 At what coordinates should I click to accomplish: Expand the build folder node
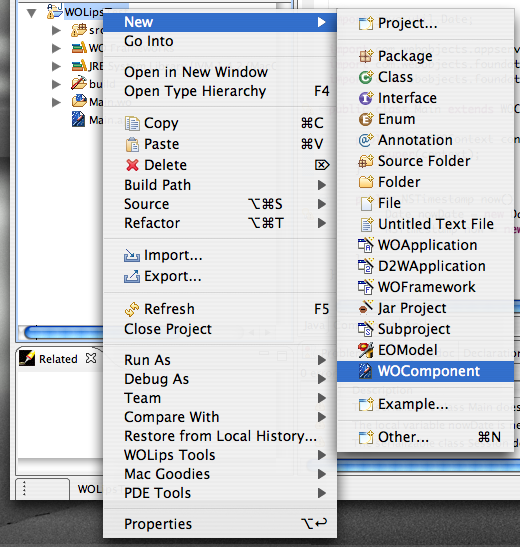[x=56, y=84]
